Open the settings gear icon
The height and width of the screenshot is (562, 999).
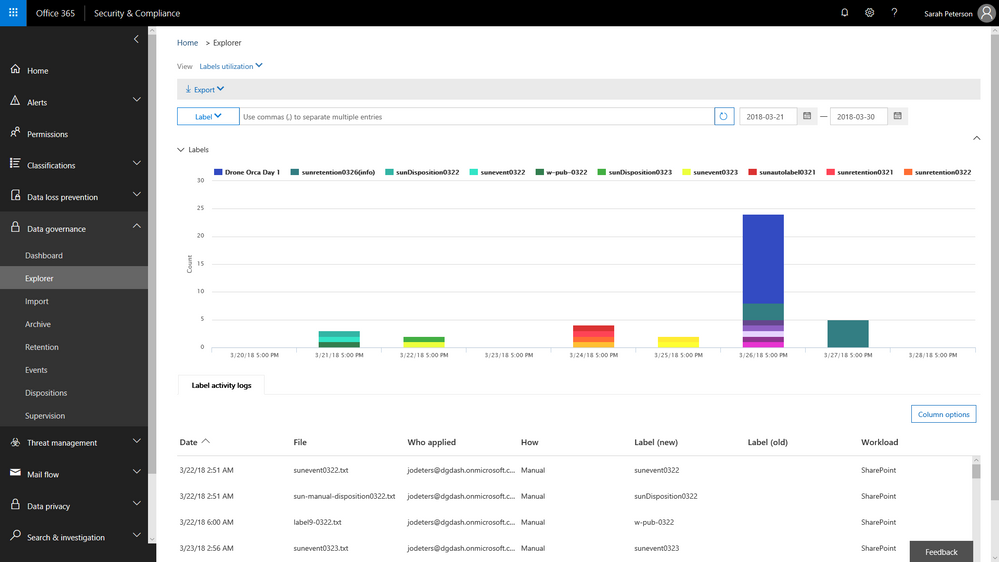click(869, 13)
